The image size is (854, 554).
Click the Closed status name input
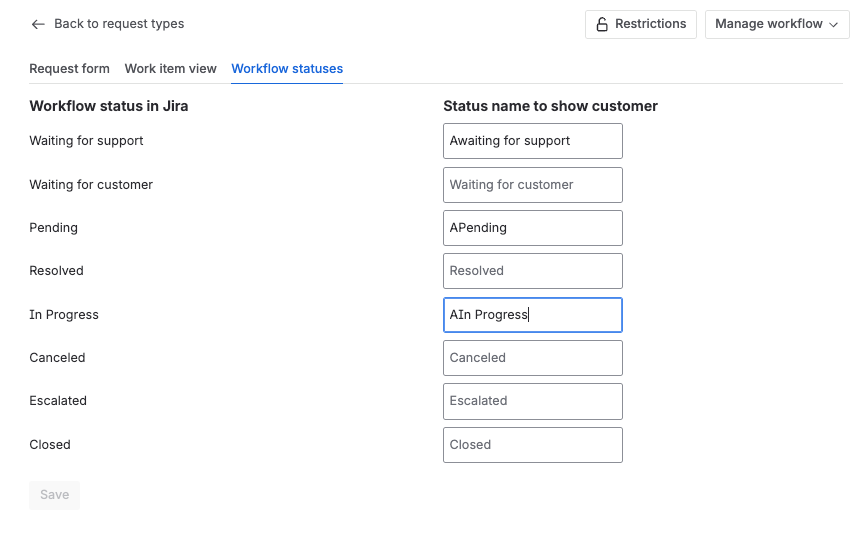tap(533, 445)
